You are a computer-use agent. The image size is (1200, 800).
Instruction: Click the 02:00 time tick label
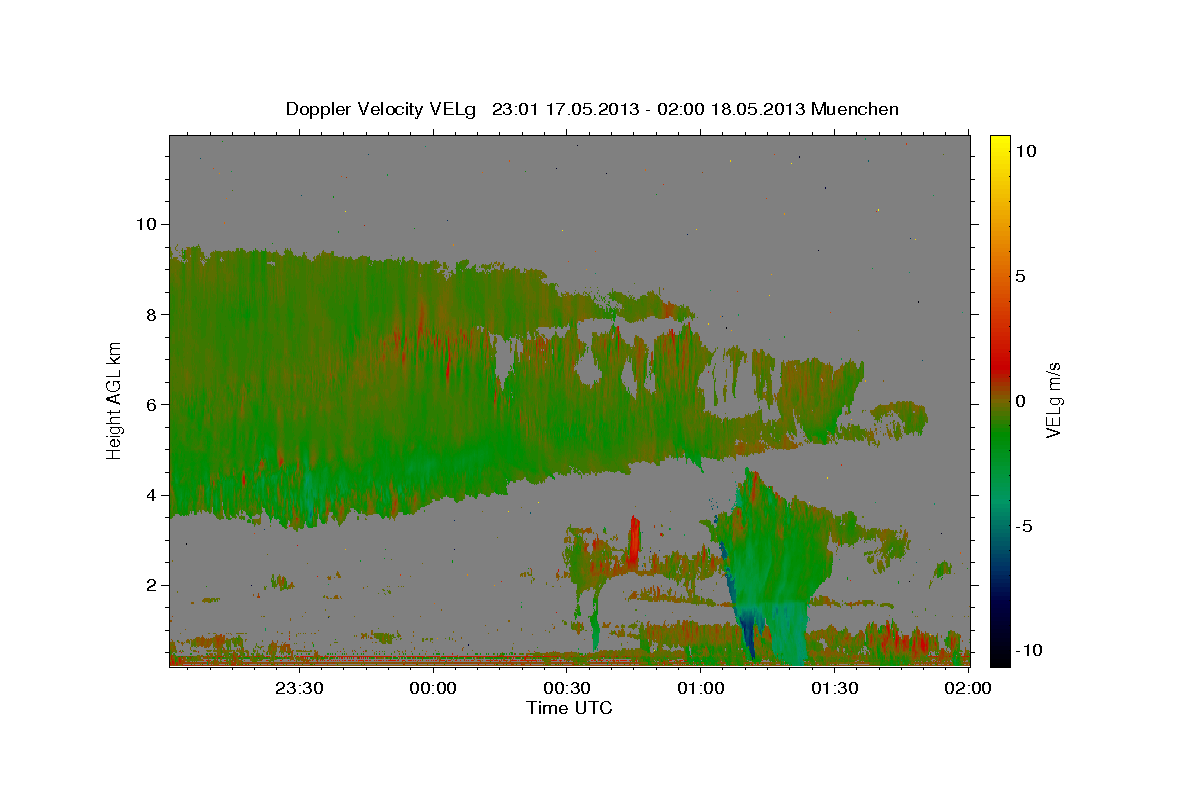pos(967,688)
